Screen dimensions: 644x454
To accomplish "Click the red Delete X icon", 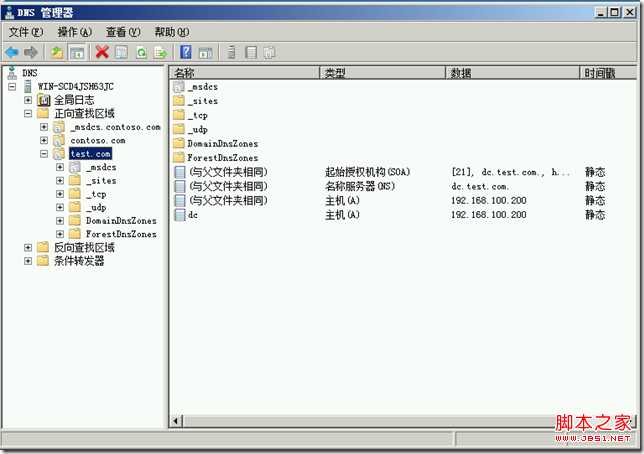I will pos(102,52).
